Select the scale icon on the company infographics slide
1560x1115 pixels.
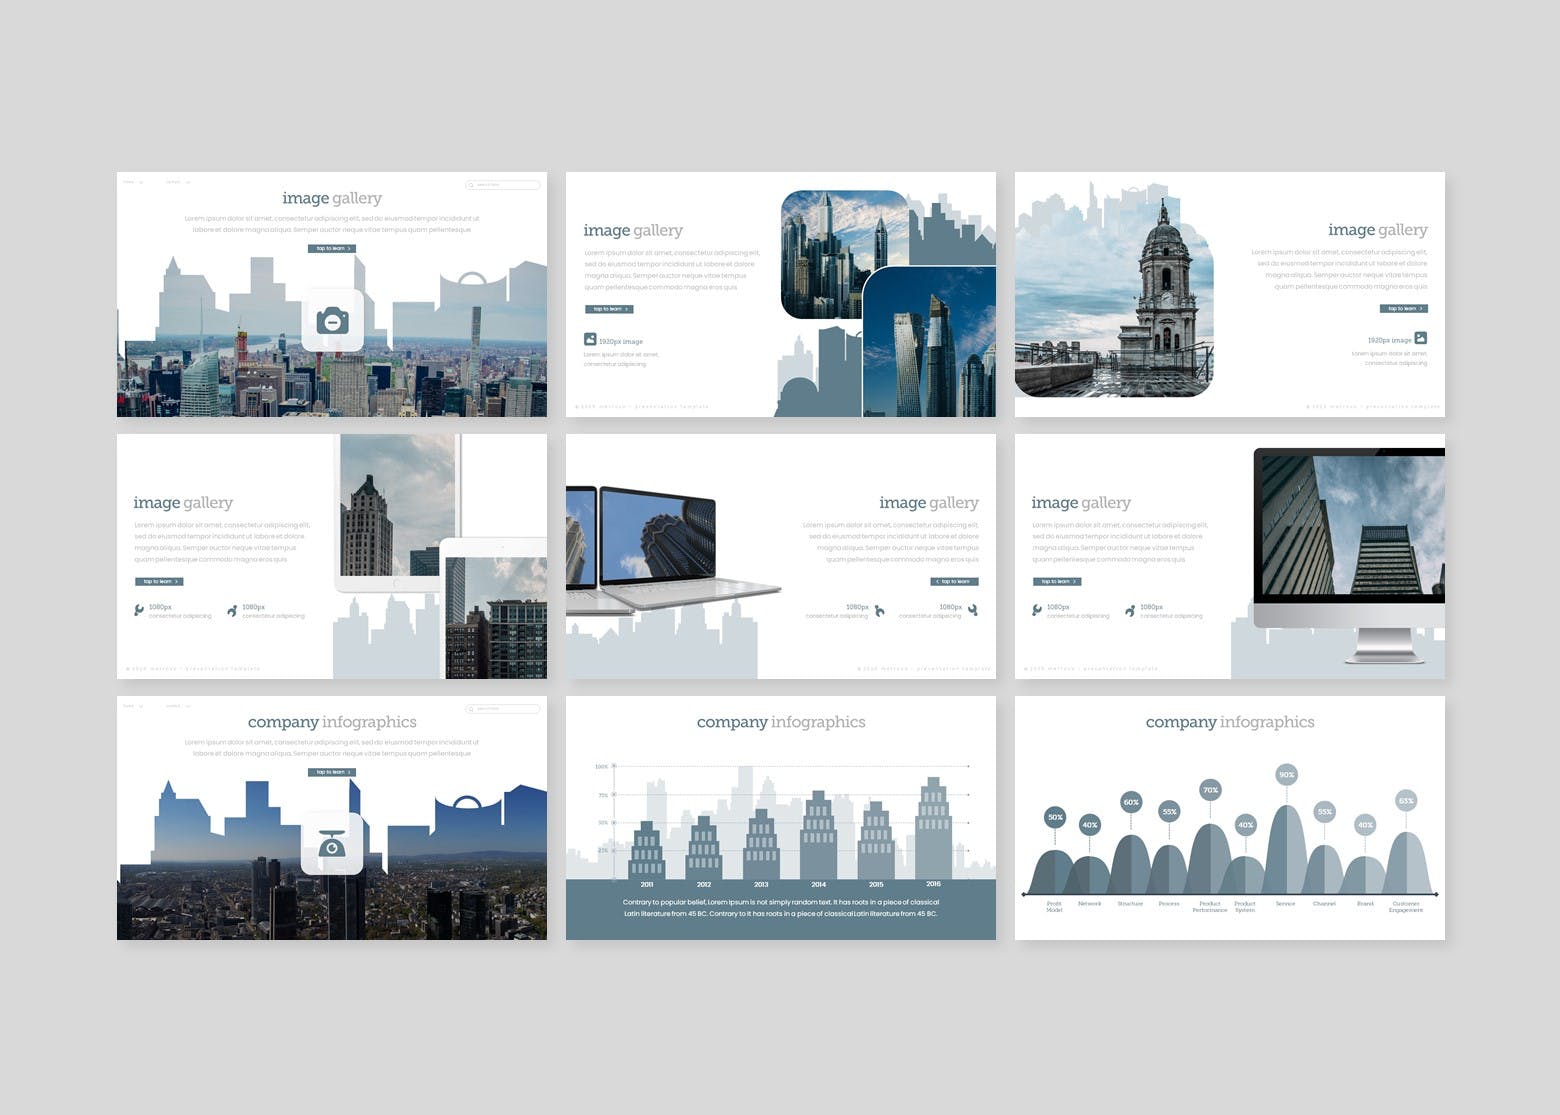point(333,845)
